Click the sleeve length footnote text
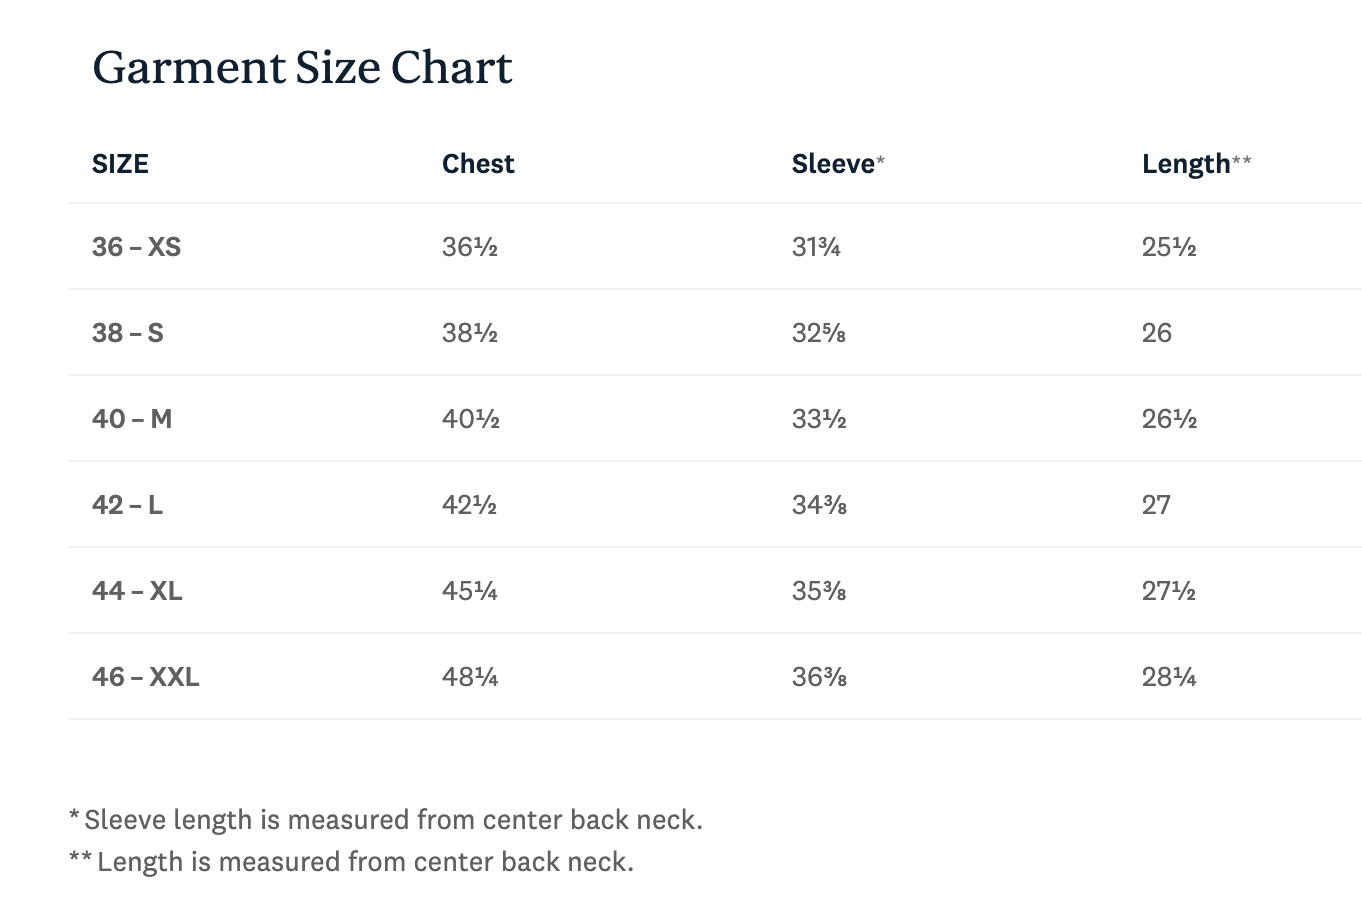Image resolution: width=1362 pixels, height=912 pixels. click(386, 820)
